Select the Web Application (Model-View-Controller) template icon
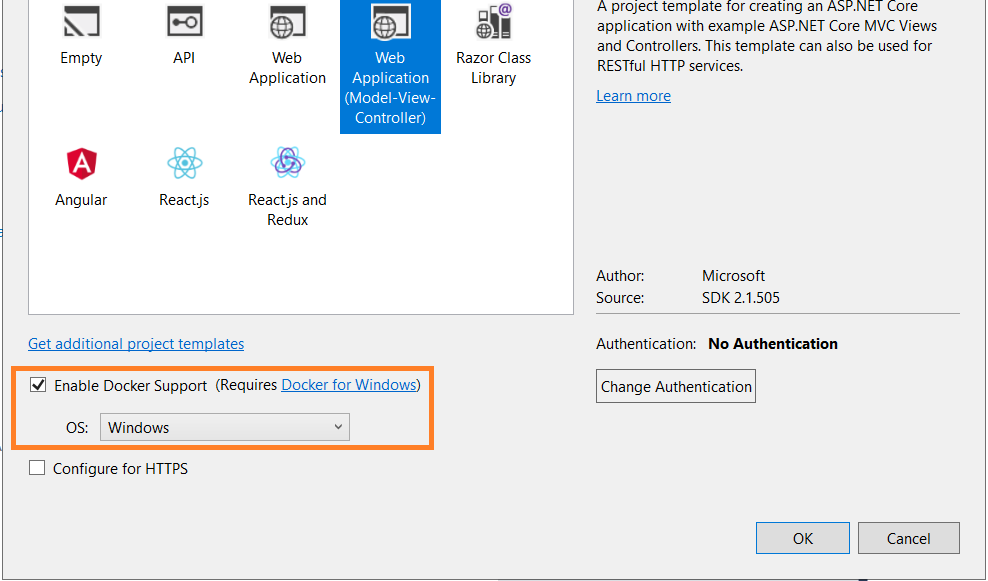Viewport: 988px width, 581px height. pos(390,21)
